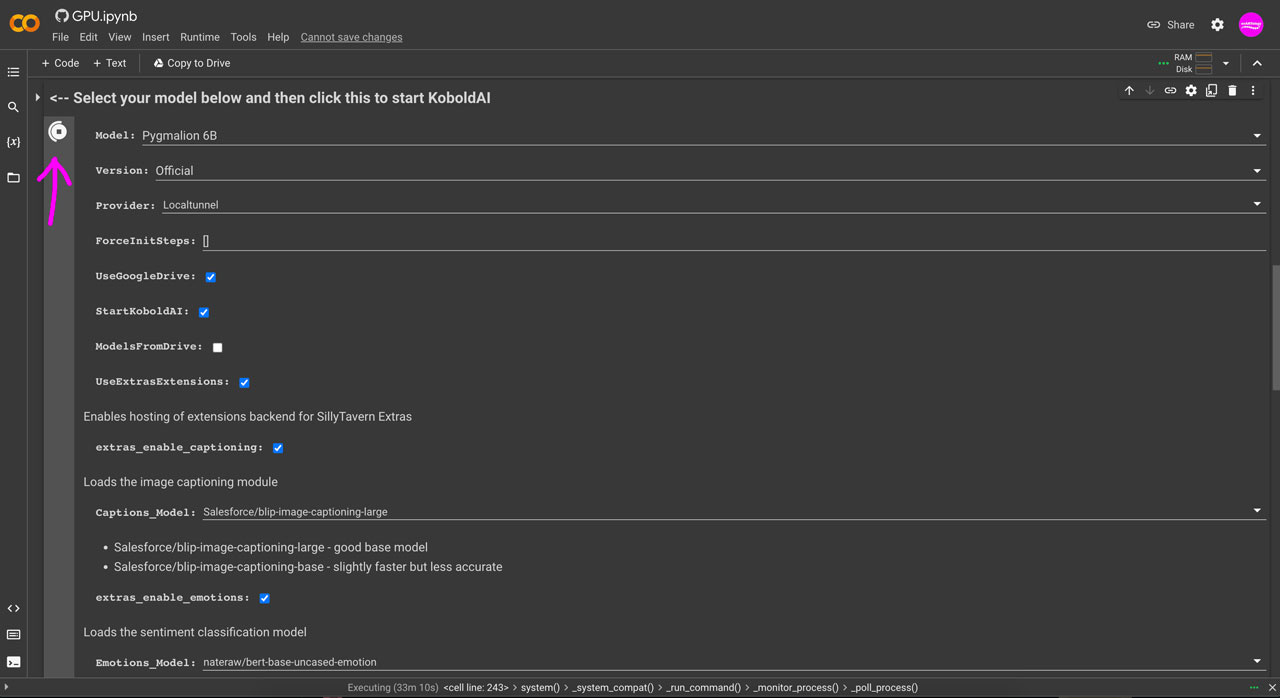Viewport: 1280px width, 698px height.
Task: Click the Executing status text in footer
Action: [392, 688]
